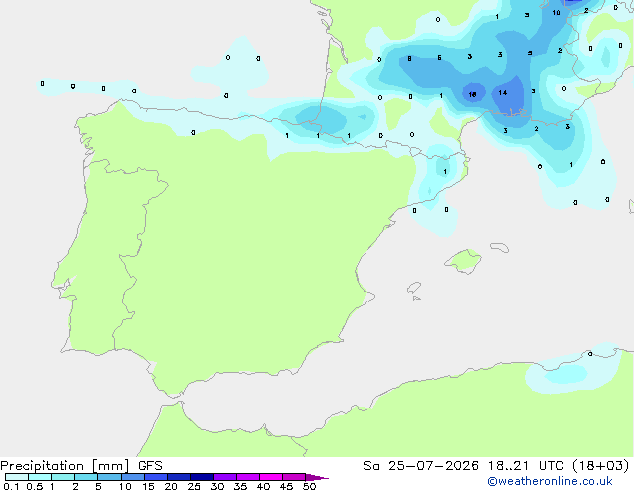
Task: Click the 25–30 mm dark blue swatch
Action: (x=202, y=477)
